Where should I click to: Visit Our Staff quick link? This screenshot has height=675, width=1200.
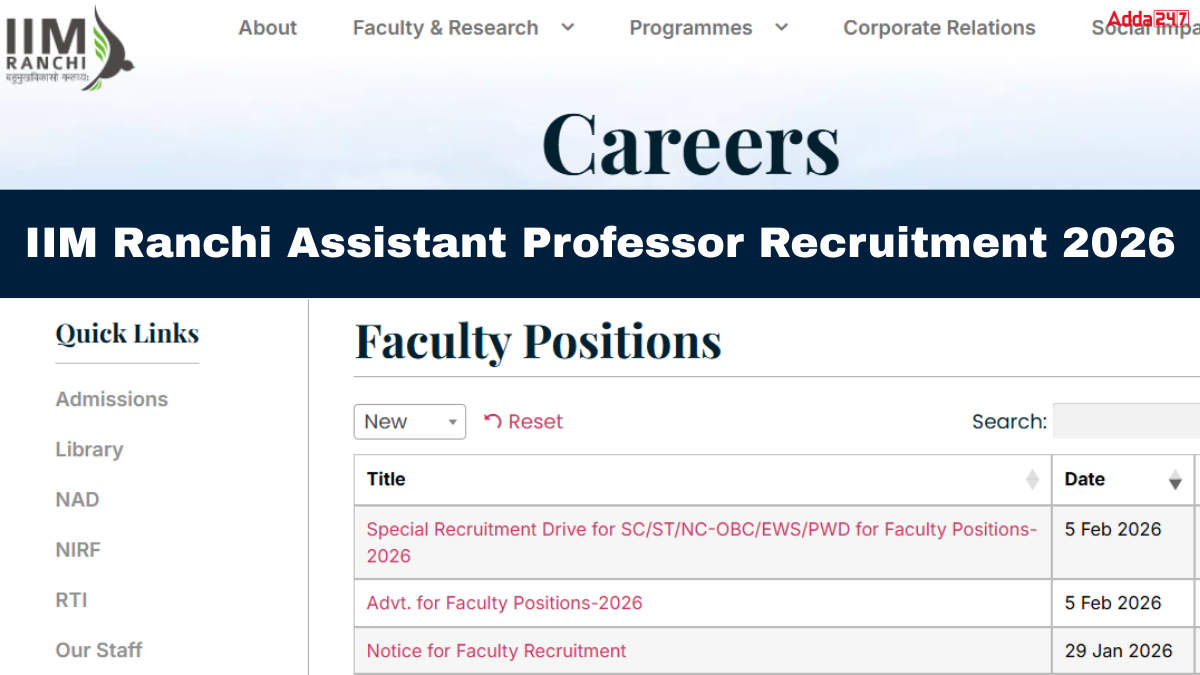click(99, 650)
